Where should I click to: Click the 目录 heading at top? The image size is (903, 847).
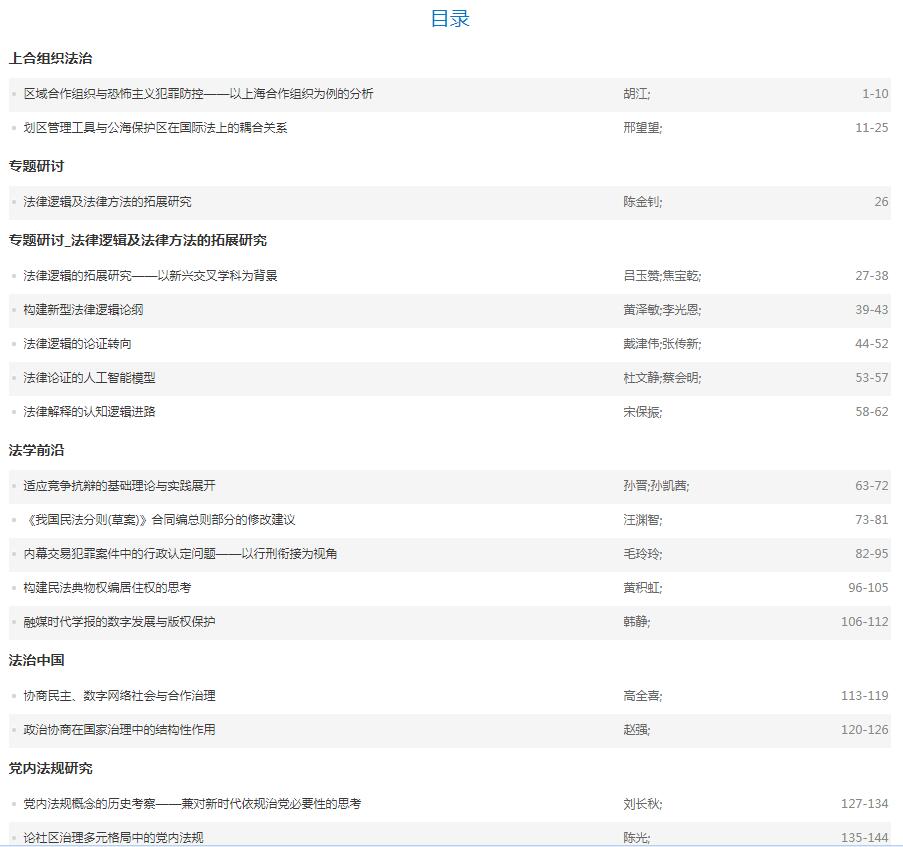point(450,18)
